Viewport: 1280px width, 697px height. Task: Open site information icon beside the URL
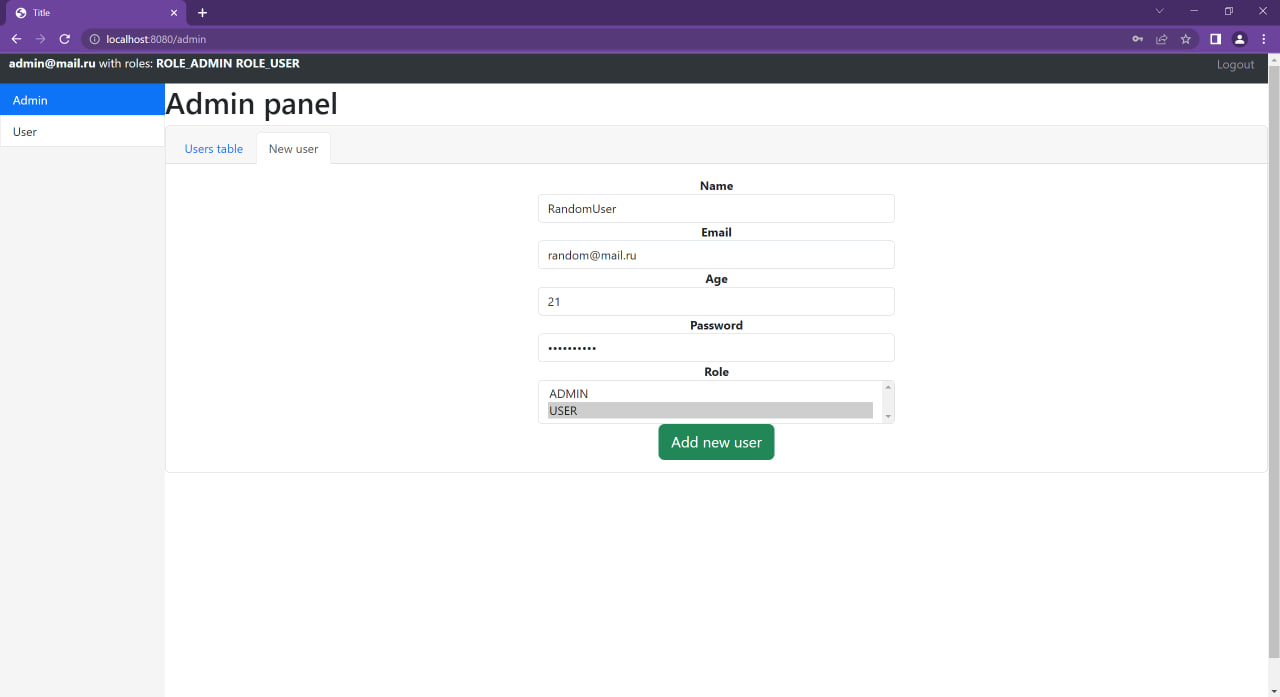(95, 39)
